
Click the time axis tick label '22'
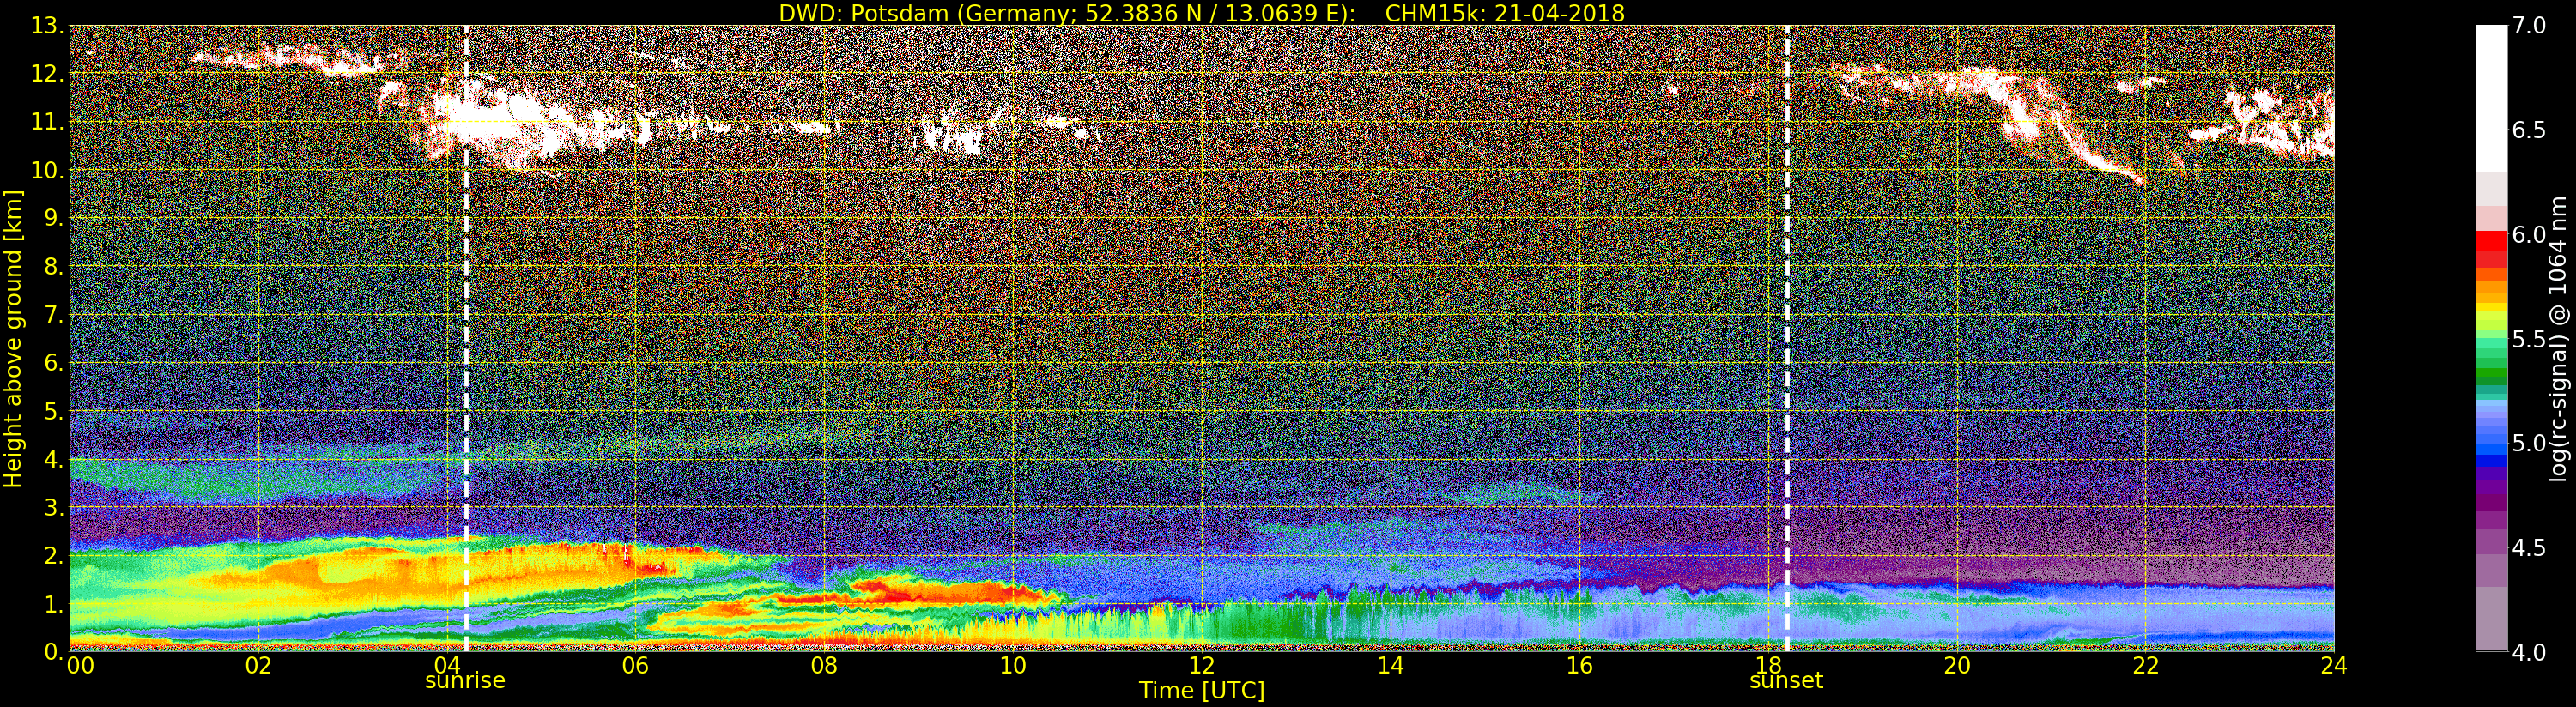(x=2146, y=666)
